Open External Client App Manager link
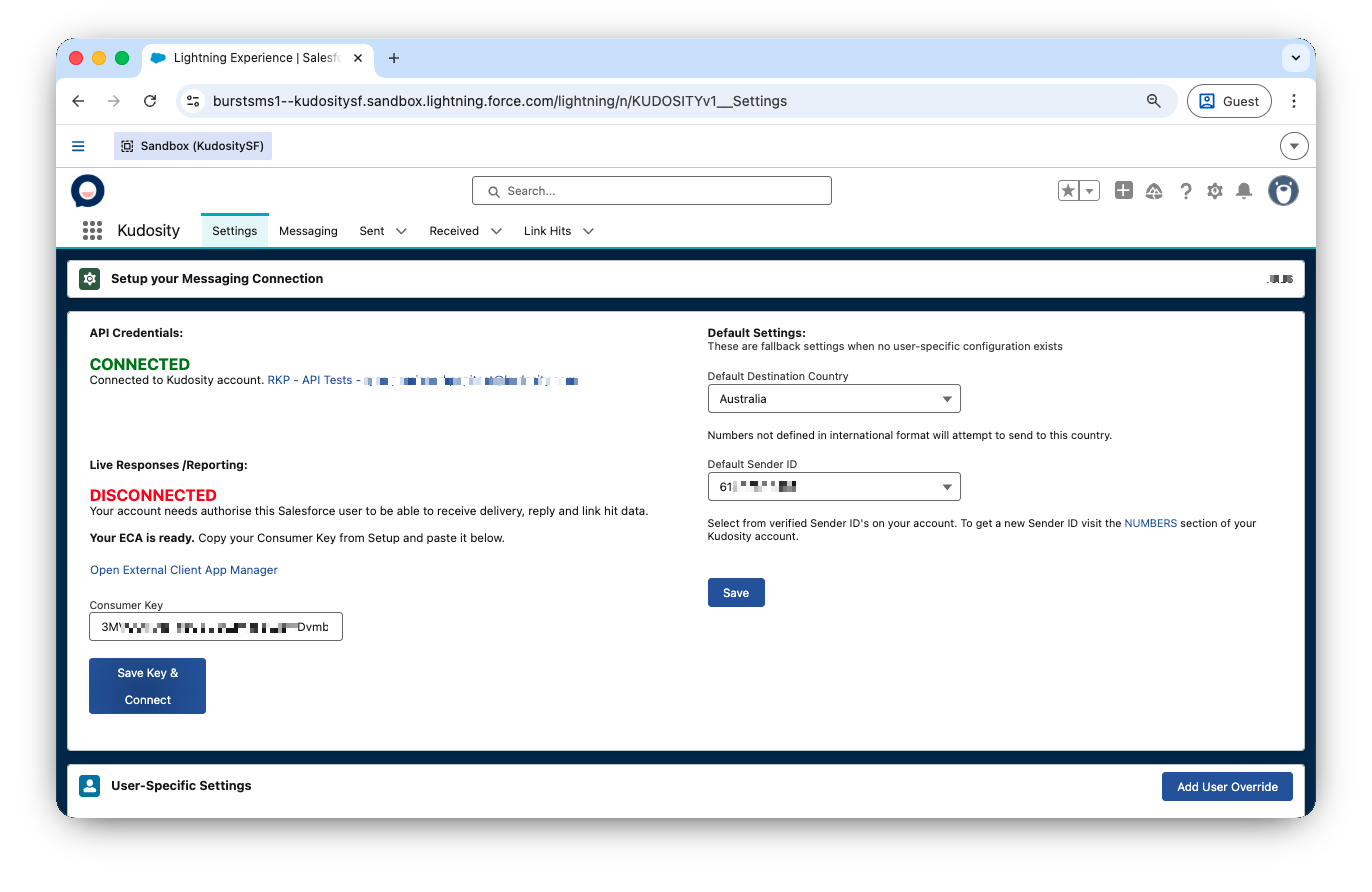The image size is (1372, 892). click(x=184, y=570)
